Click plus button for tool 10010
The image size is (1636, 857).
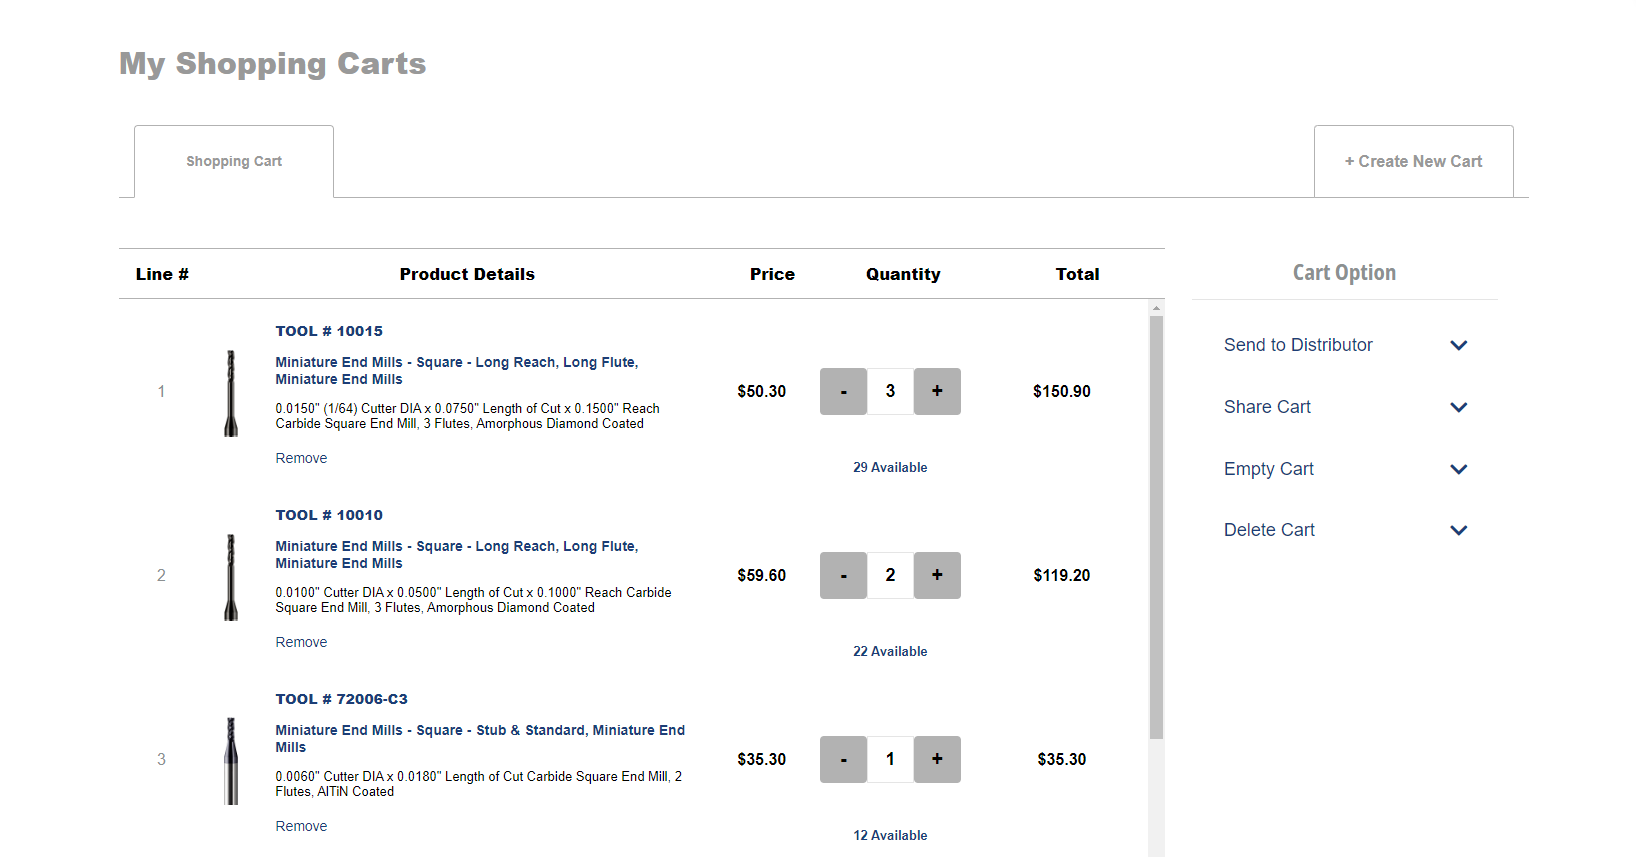pos(937,575)
